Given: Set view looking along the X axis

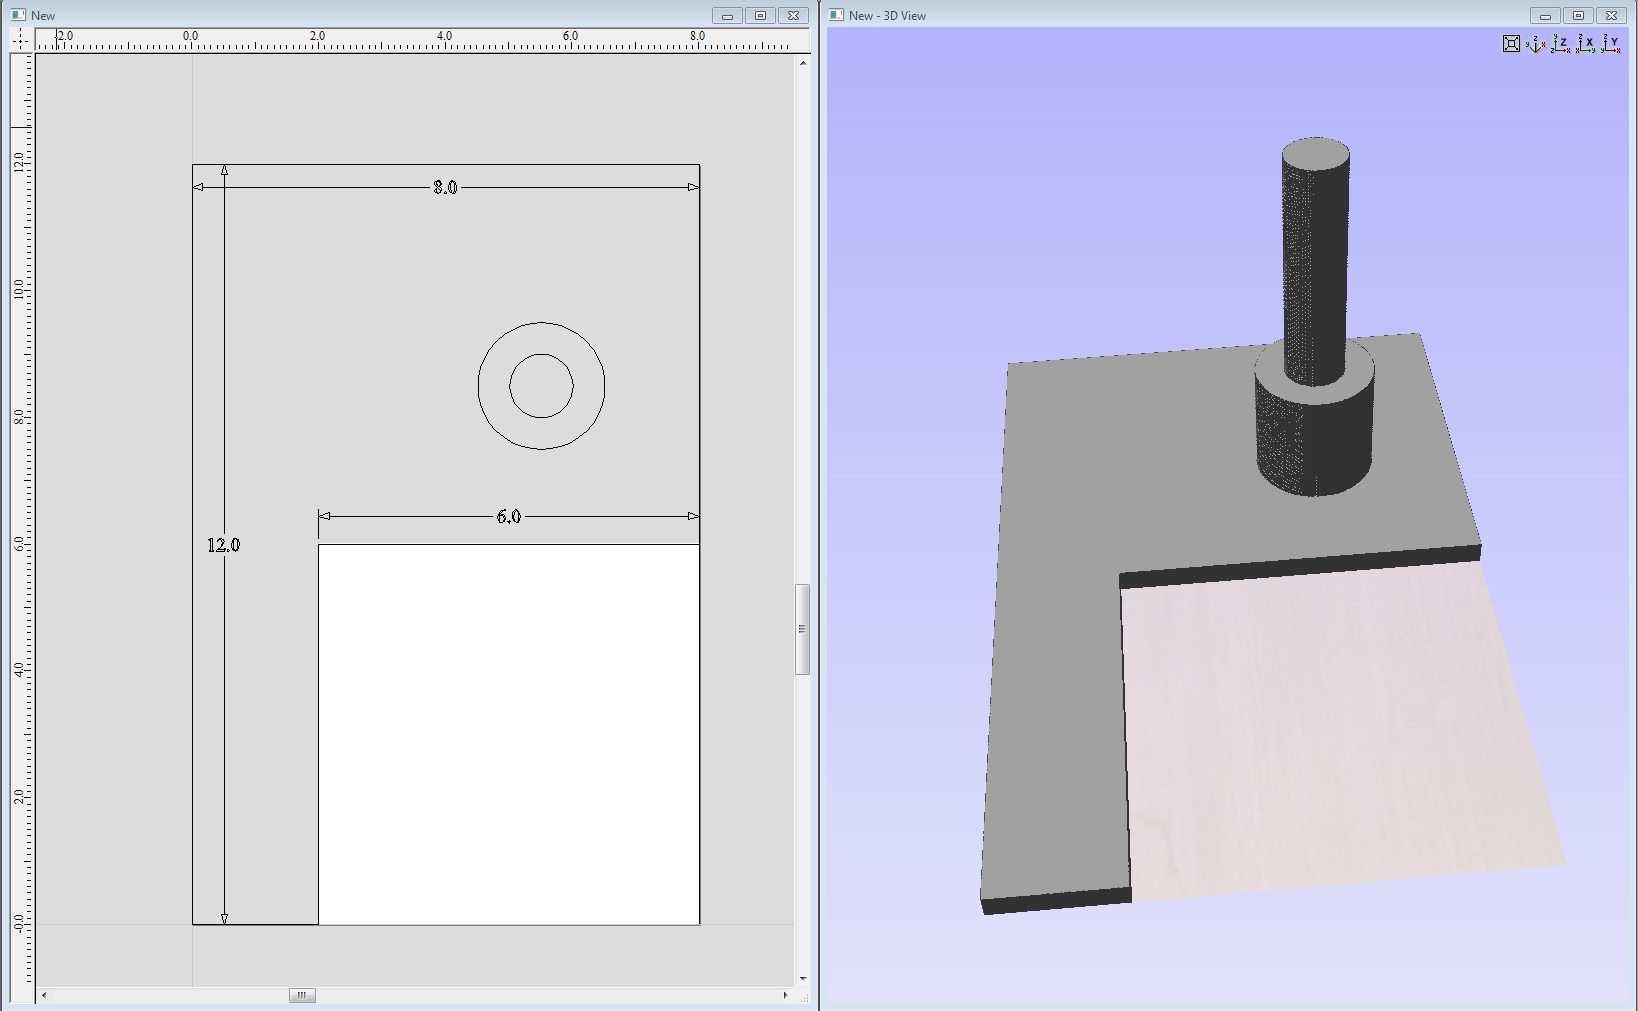Looking at the screenshot, I should [x=1586, y=43].
